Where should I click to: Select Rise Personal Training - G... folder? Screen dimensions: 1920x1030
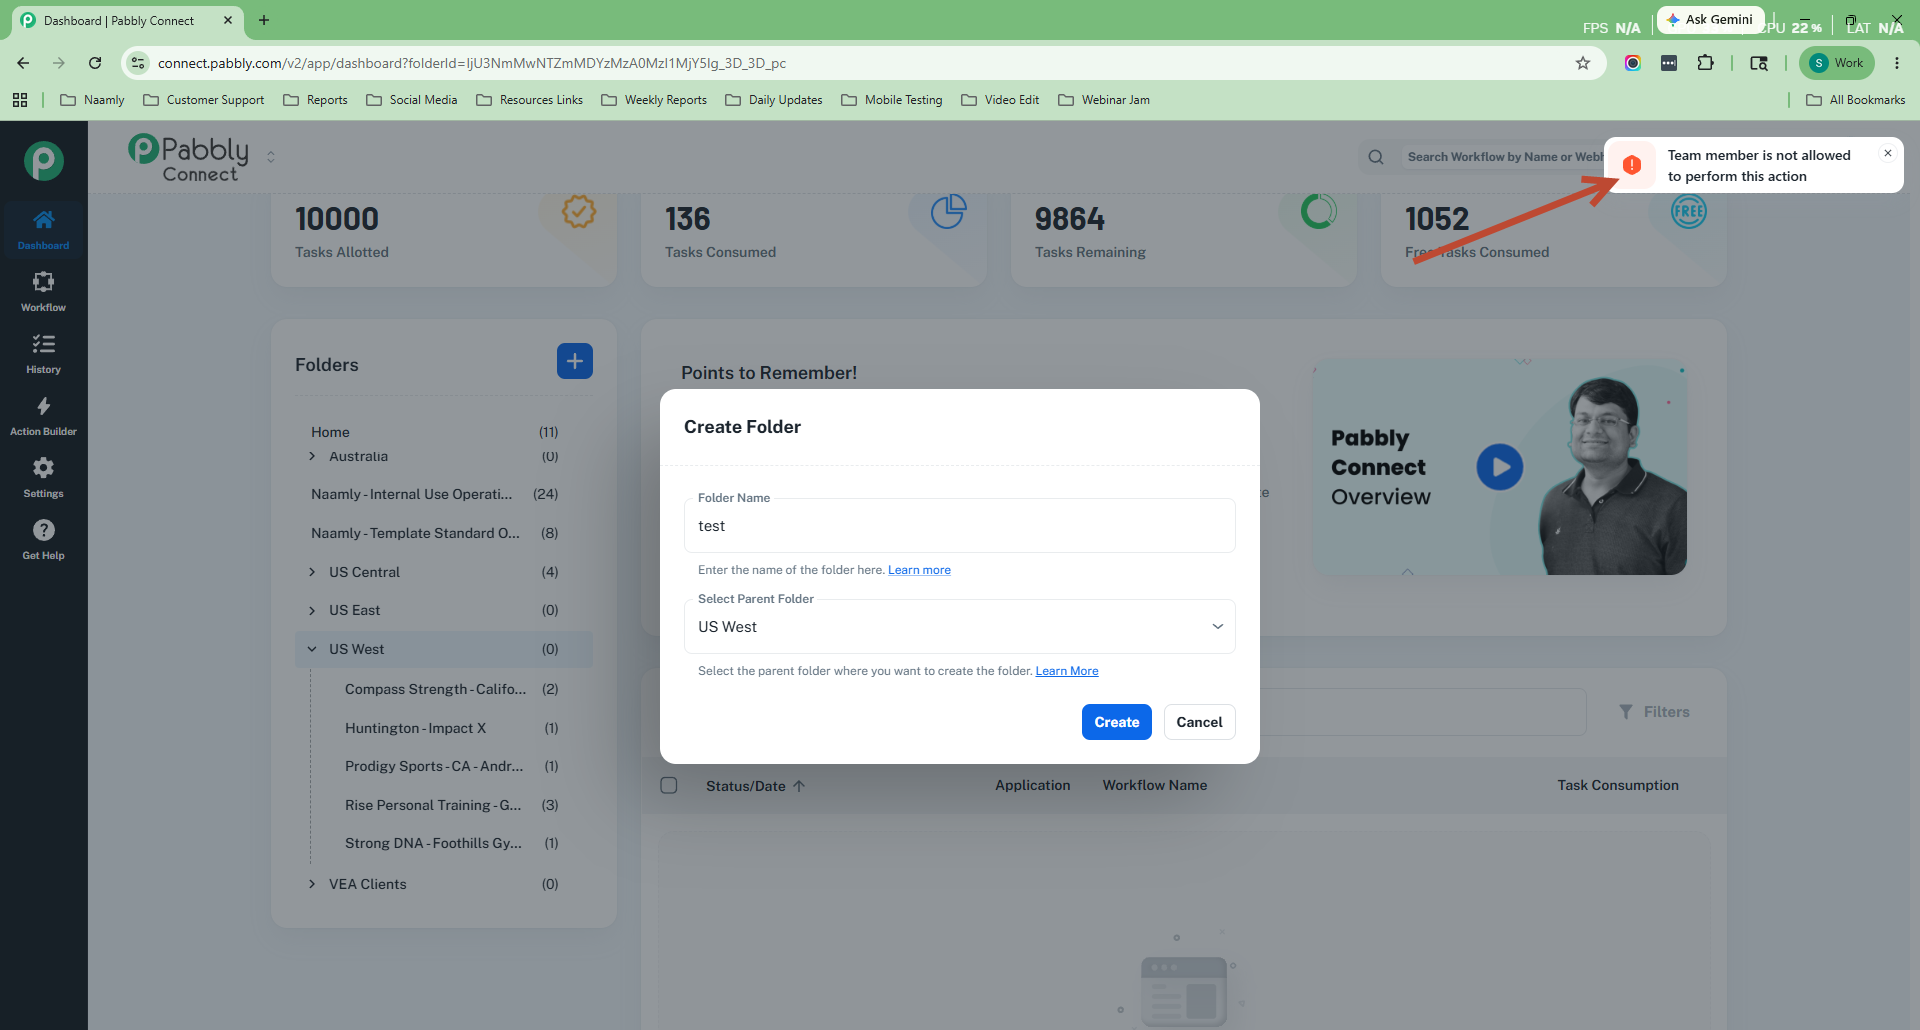click(452, 805)
